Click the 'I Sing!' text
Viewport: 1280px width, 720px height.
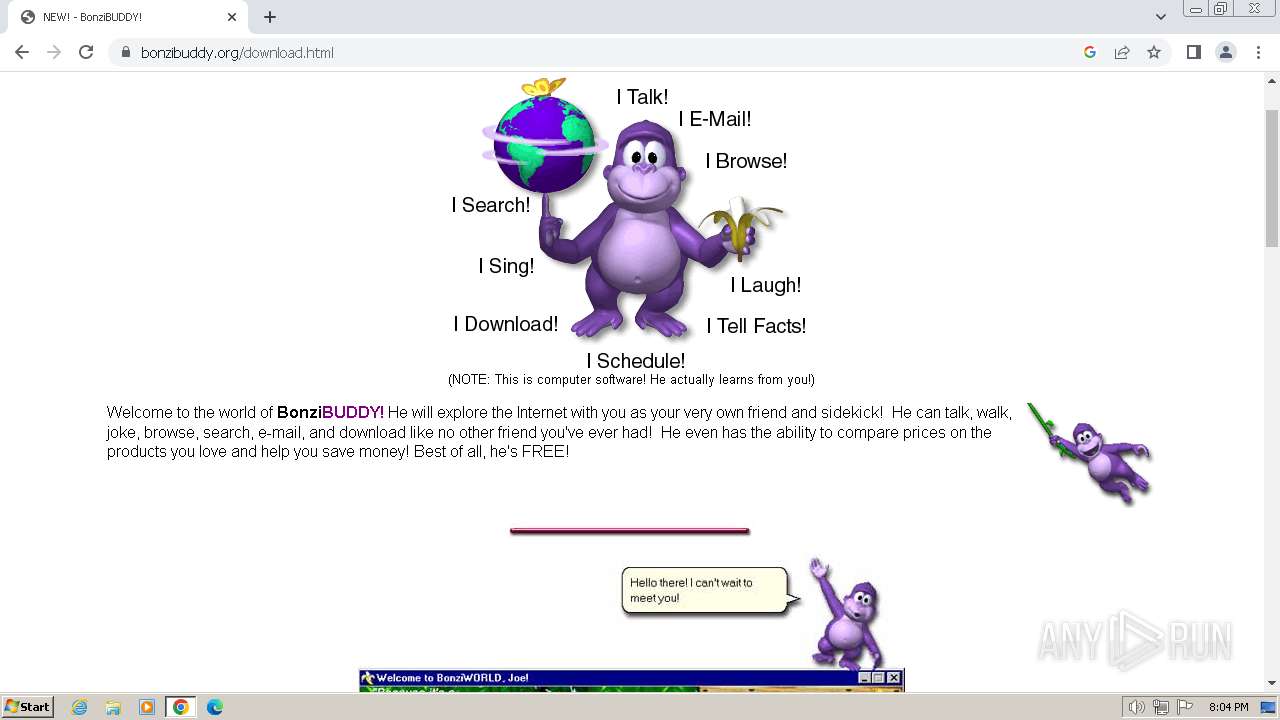coord(506,266)
